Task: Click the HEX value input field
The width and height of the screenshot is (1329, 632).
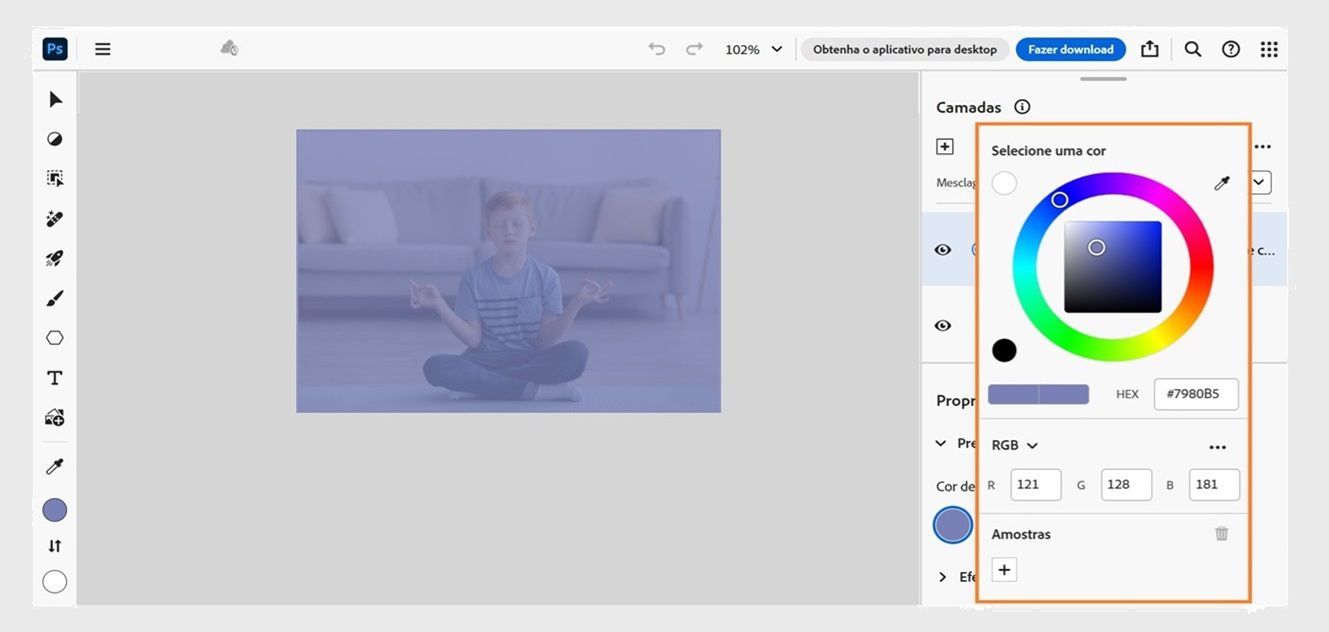Action: tap(1196, 394)
